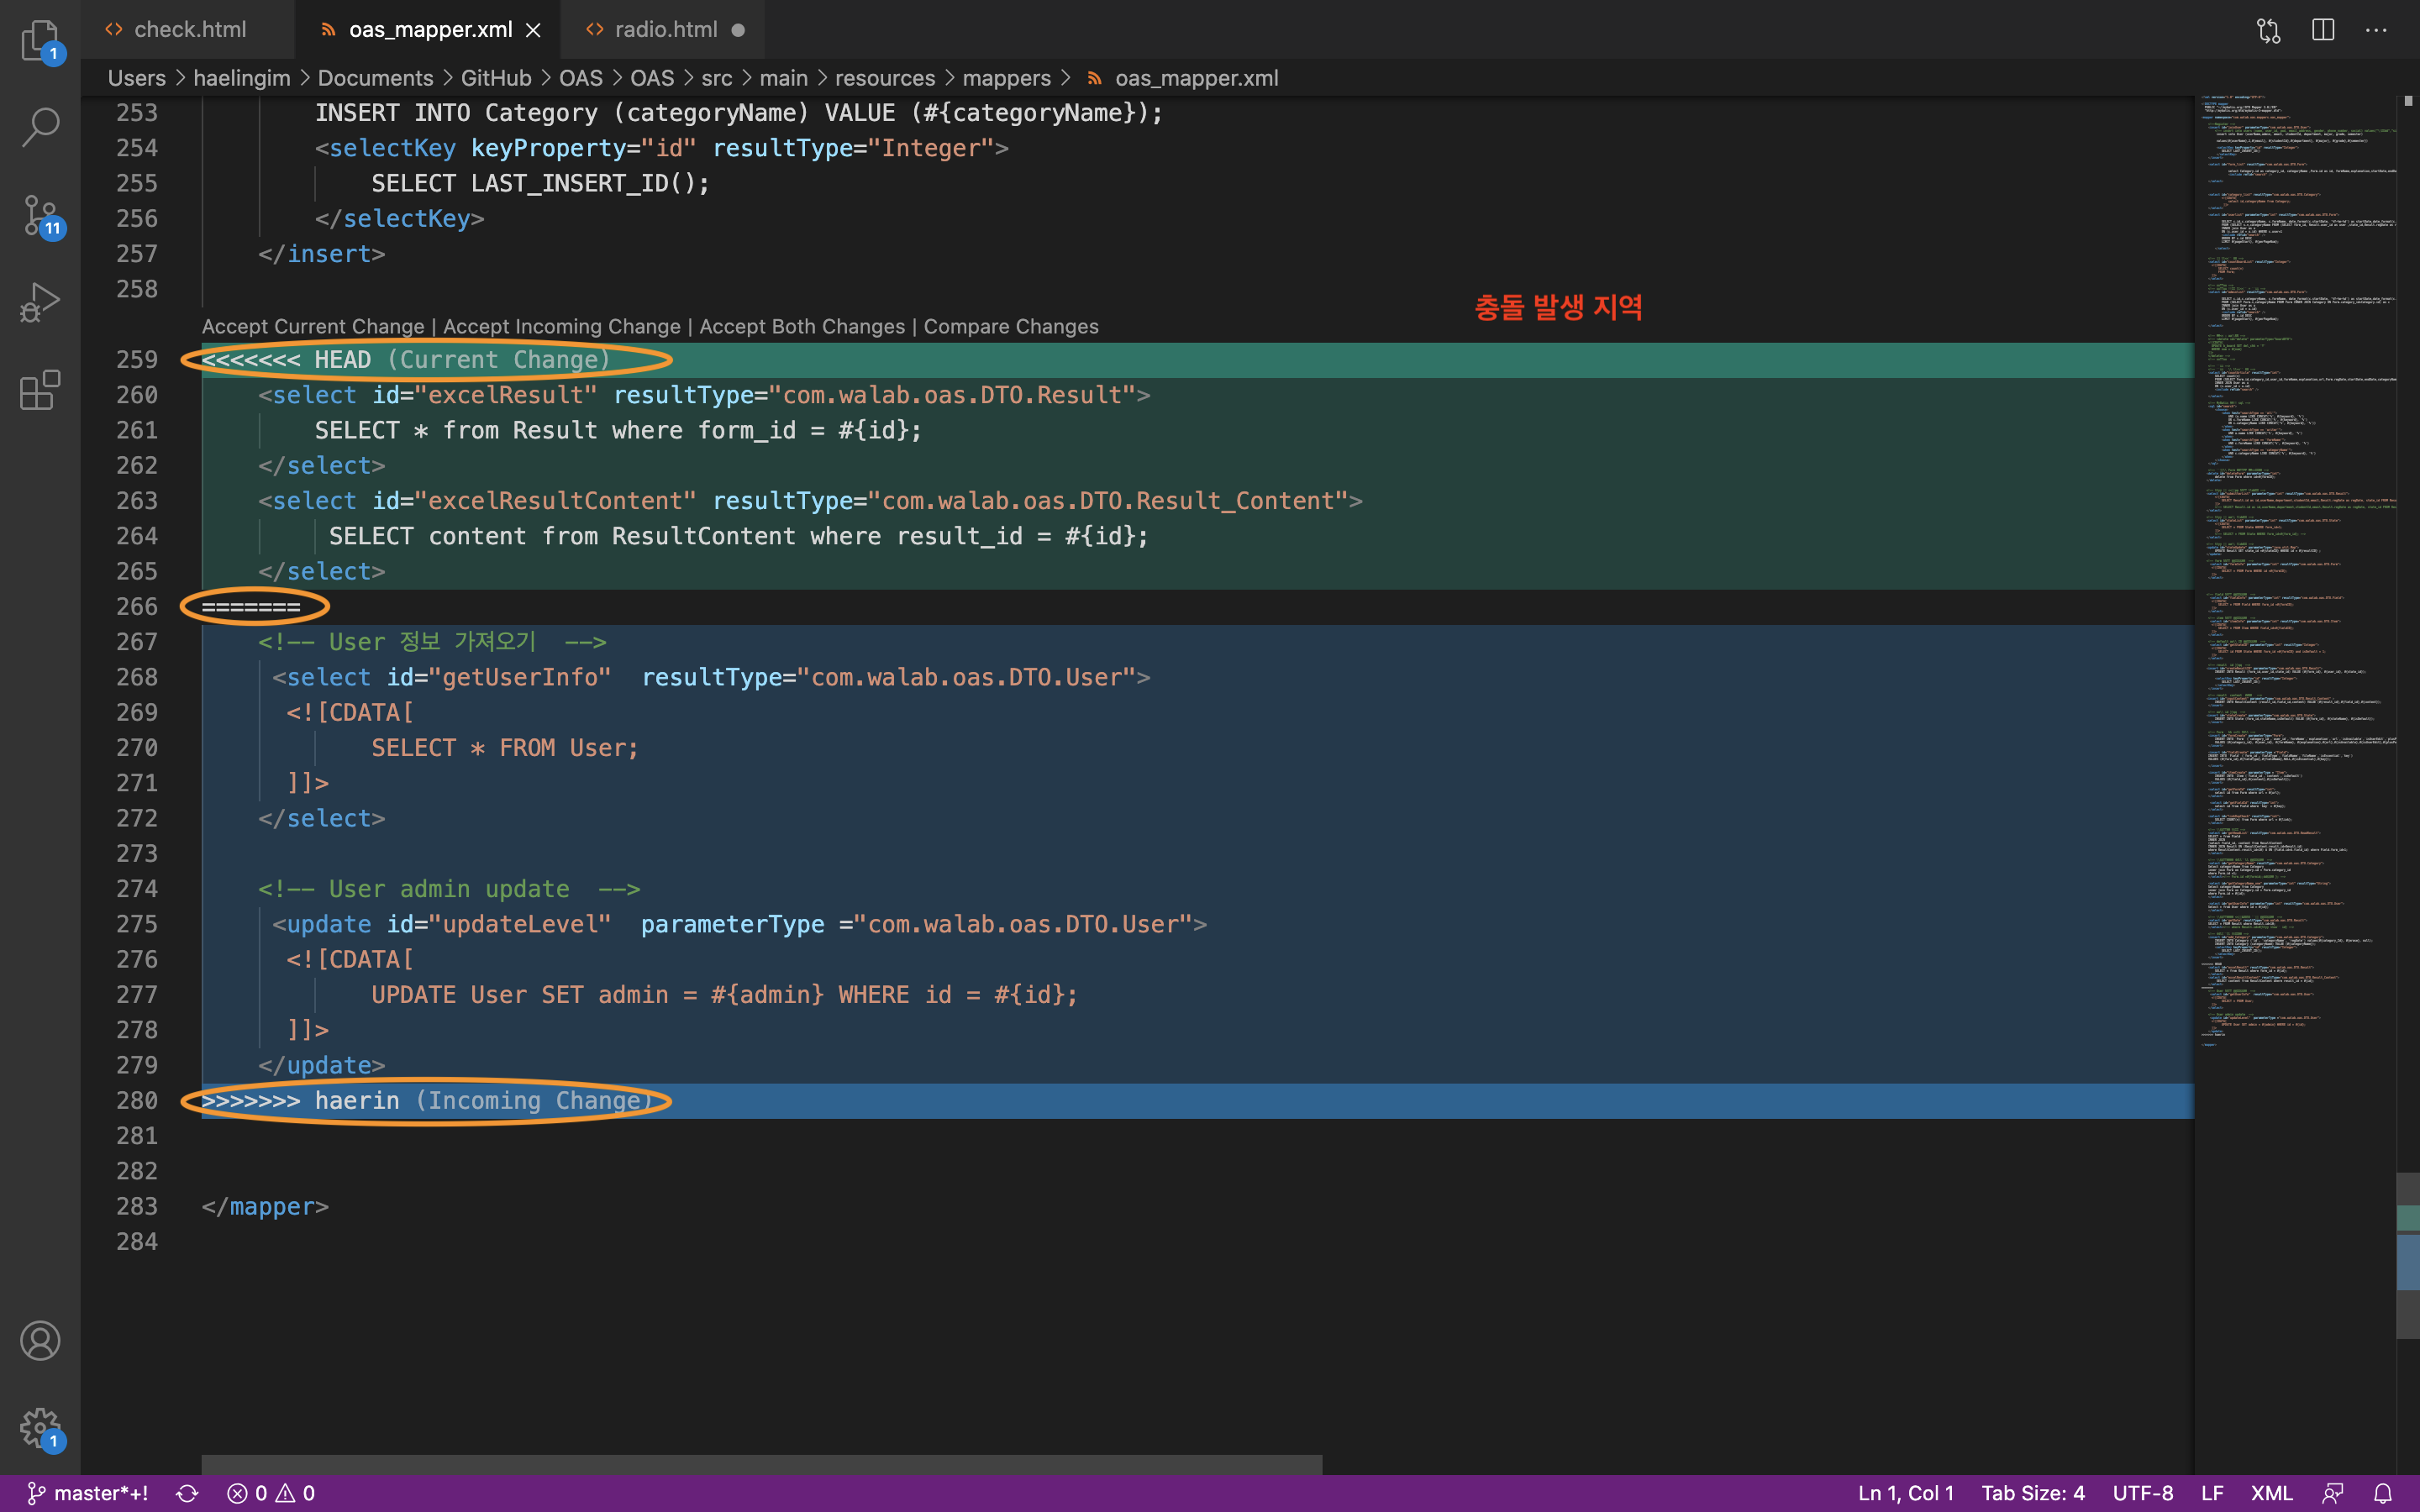Open the editor More Actions menu
Image resolution: width=2420 pixels, height=1512 pixels.
point(2376,30)
